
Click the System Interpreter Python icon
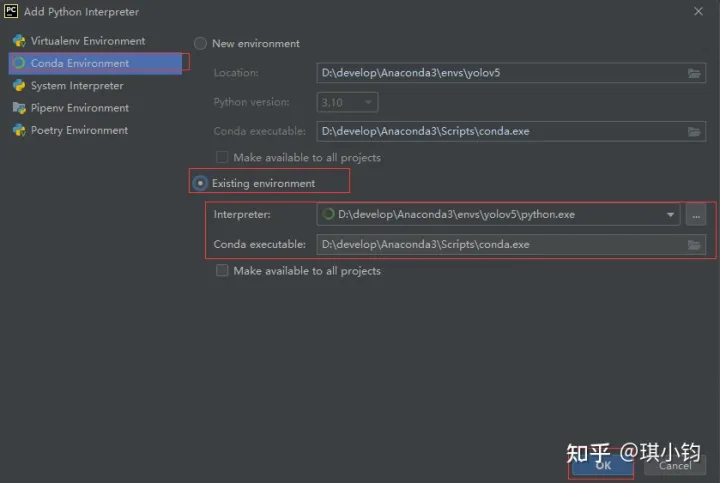(x=19, y=85)
